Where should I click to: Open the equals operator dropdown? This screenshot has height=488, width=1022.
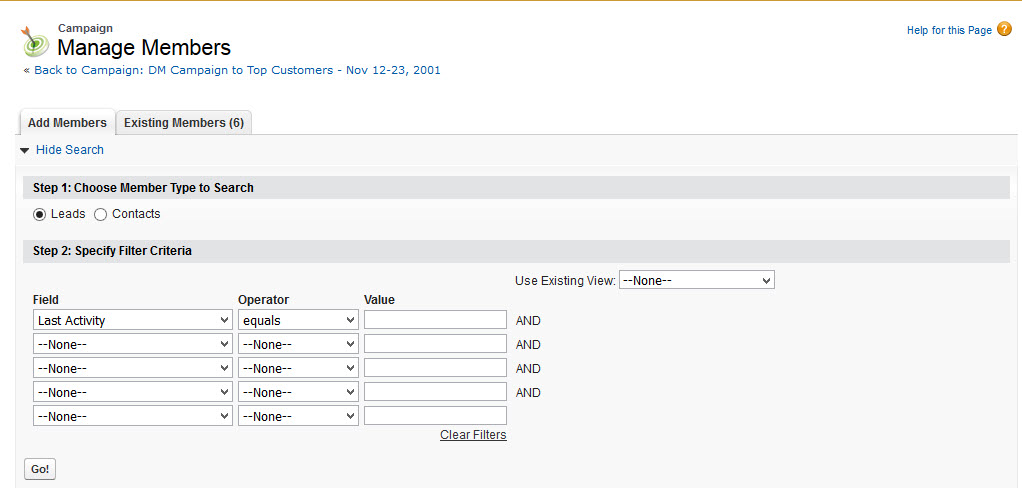[298, 320]
